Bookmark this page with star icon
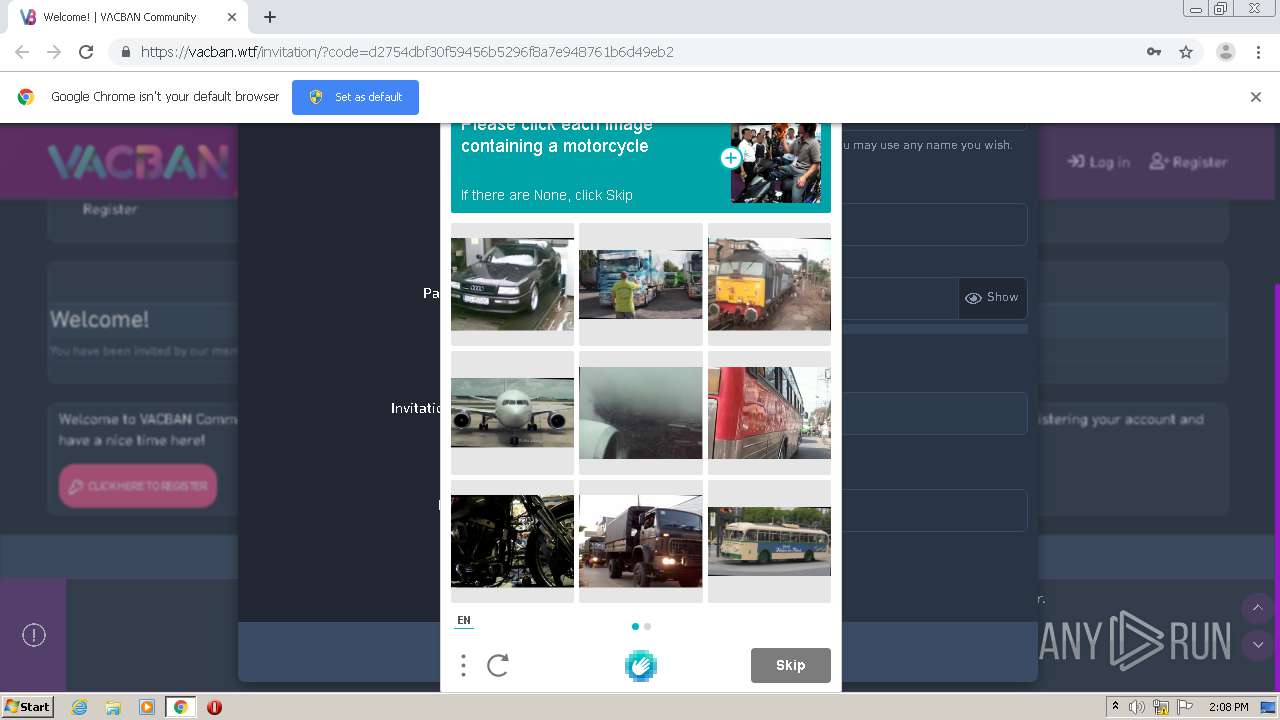This screenshot has height=720, width=1280. (1186, 52)
